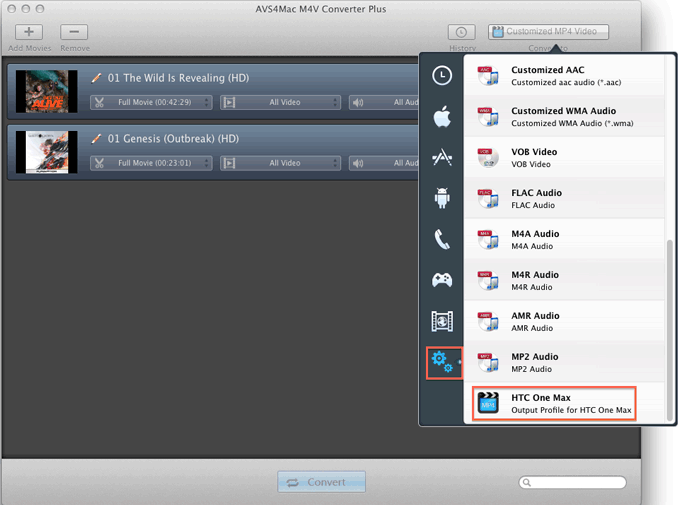Viewport: 678px width, 505px height.
Task: Click the MP2 Audio file icon
Action: point(488,363)
